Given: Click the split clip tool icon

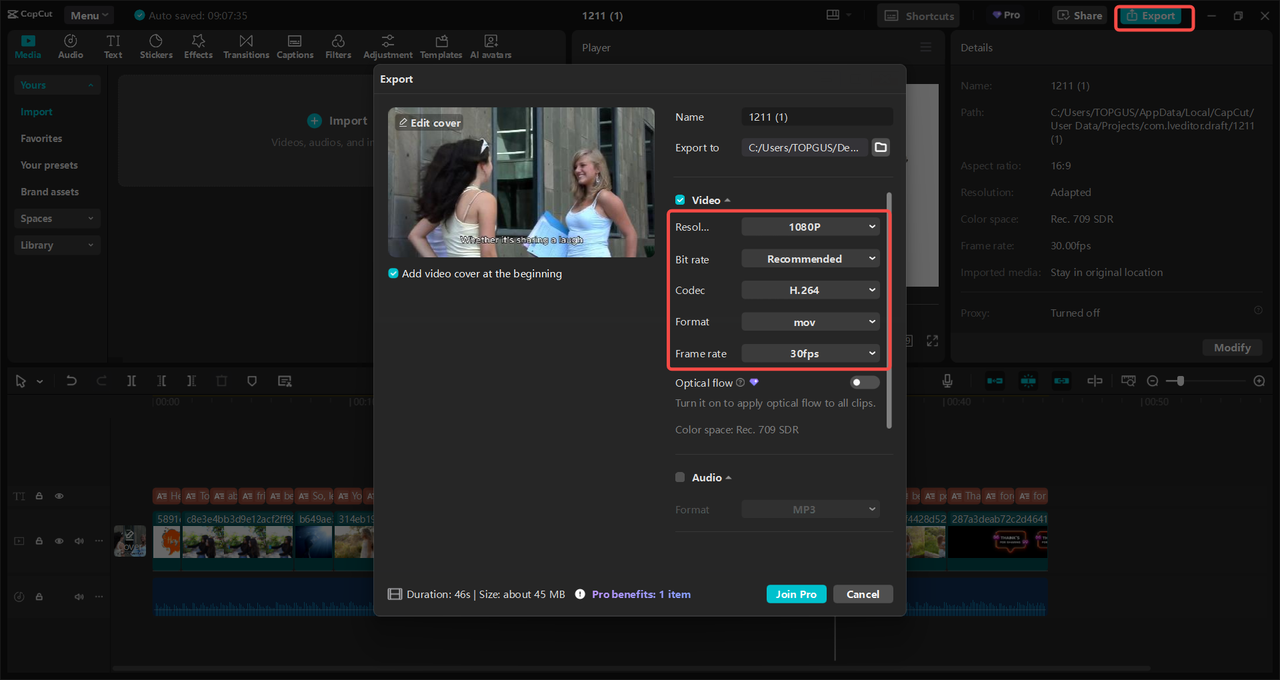Looking at the screenshot, I should [131, 381].
